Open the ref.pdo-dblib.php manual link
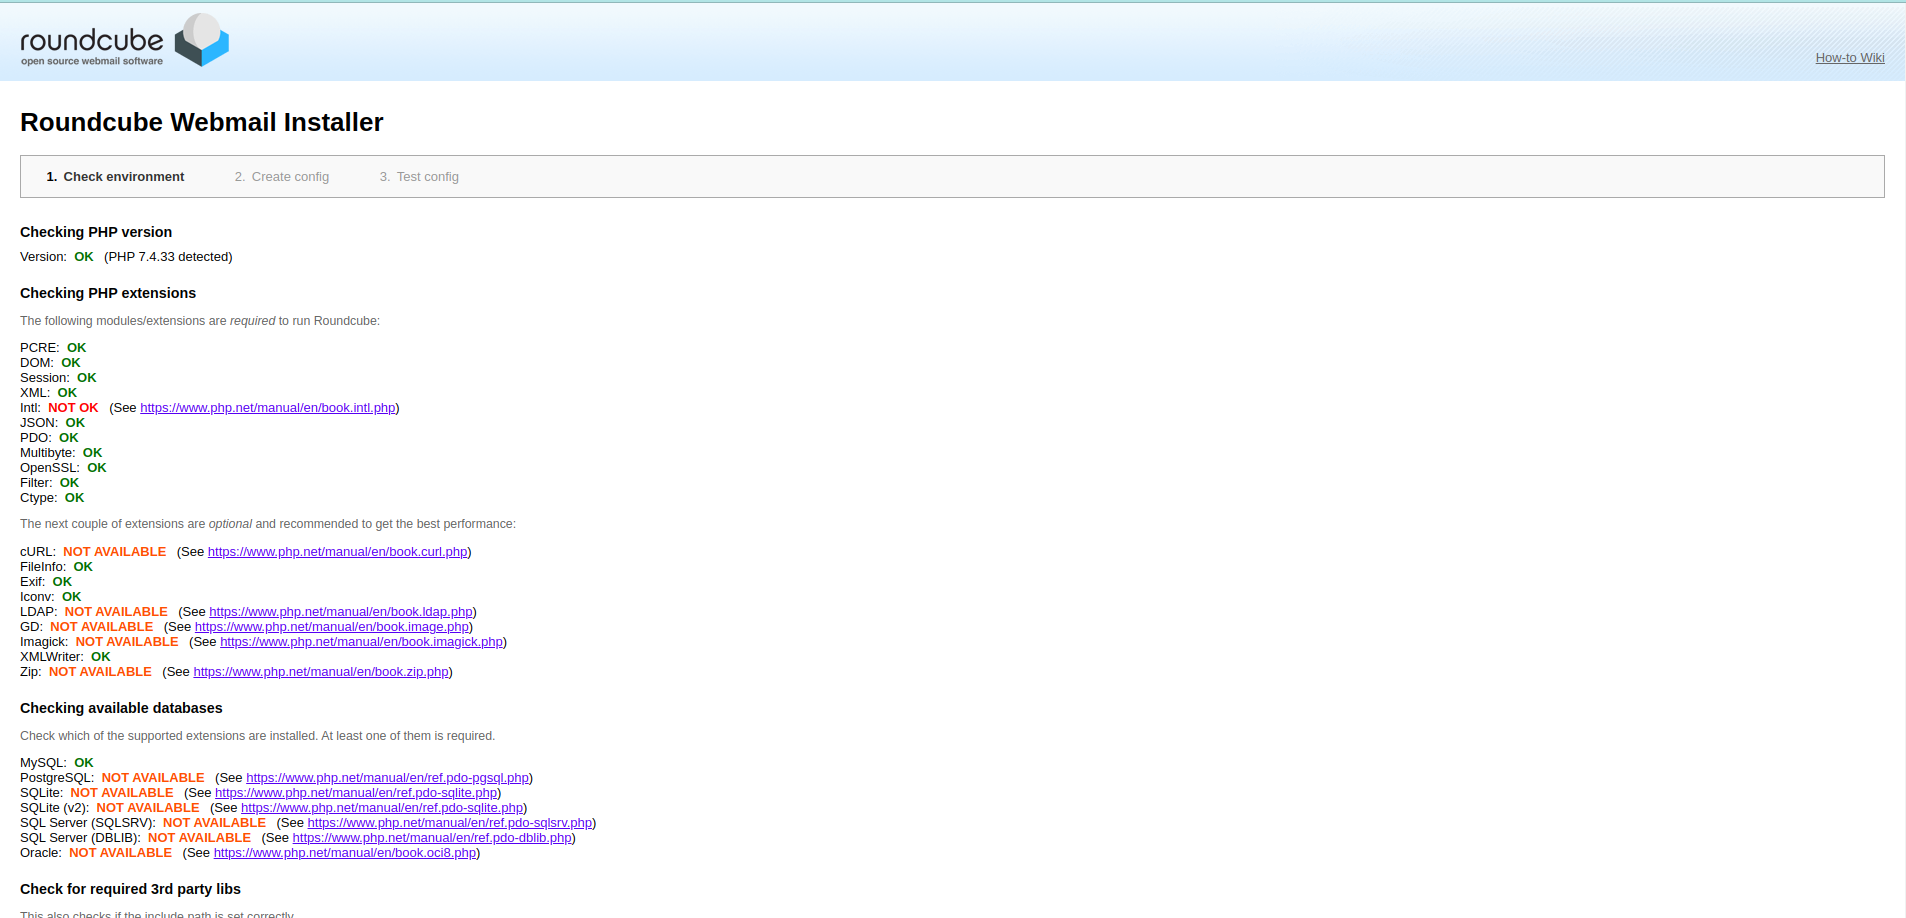The width and height of the screenshot is (1906, 918). tap(432, 838)
